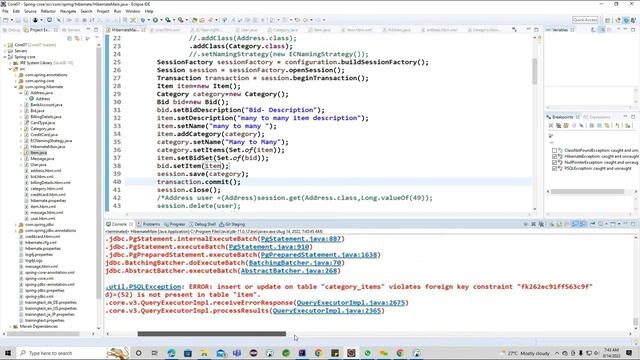Remove all breakpoints icon
Screen dimensions: 640x360
[x=558, y=126]
